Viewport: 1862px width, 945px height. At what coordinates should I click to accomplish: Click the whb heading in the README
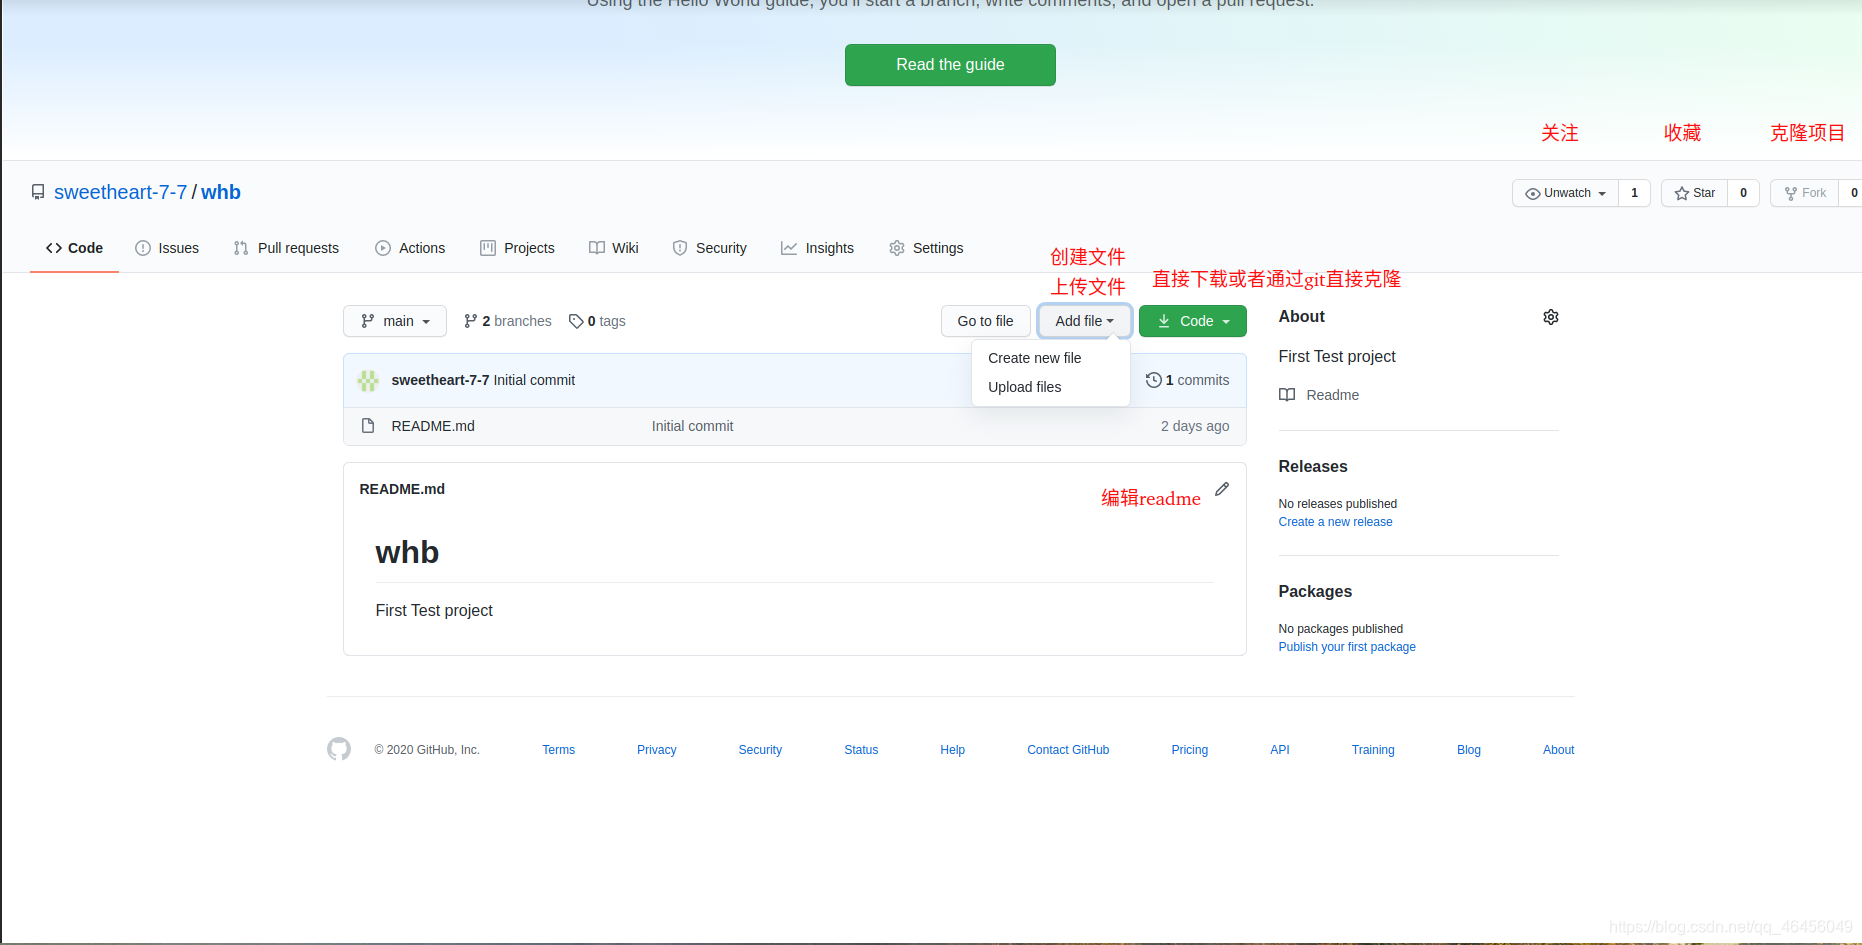click(x=407, y=552)
